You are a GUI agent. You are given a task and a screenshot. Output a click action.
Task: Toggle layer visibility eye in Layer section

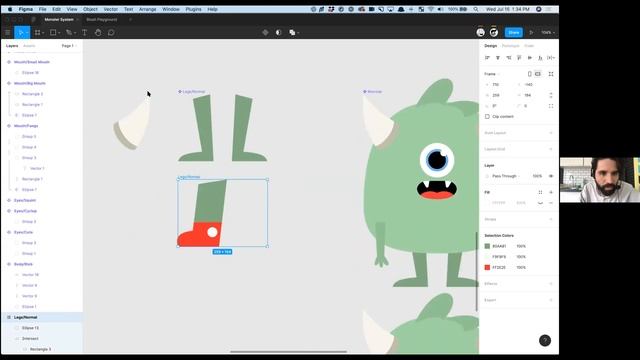[x=551, y=176]
